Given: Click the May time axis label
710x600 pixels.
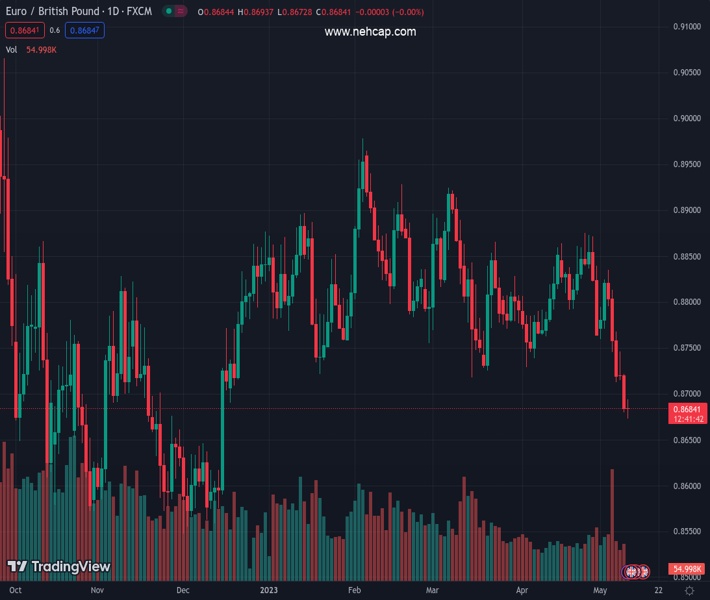Looking at the screenshot, I should pyautogui.click(x=600, y=591).
